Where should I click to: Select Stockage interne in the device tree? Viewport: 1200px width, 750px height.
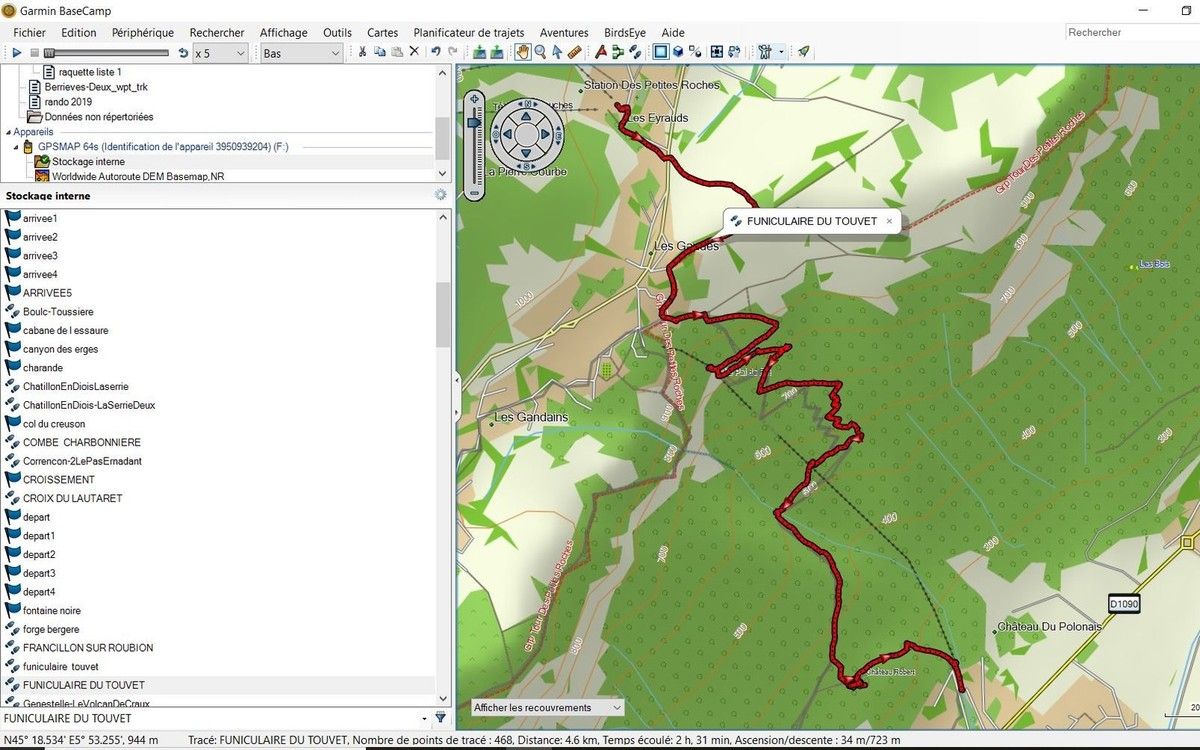pos(88,161)
